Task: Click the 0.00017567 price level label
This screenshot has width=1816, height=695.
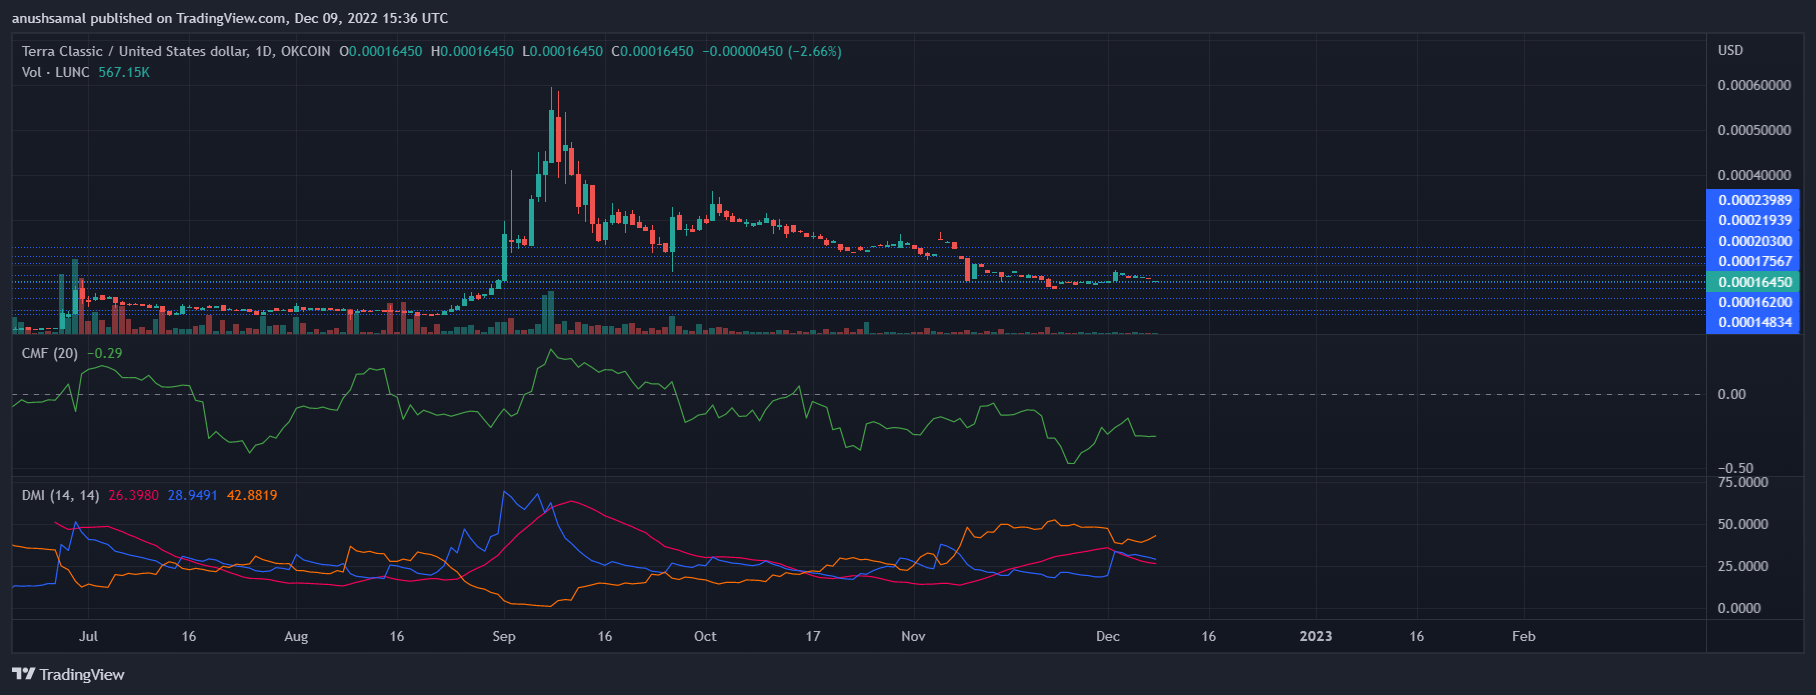Action: tap(1754, 261)
